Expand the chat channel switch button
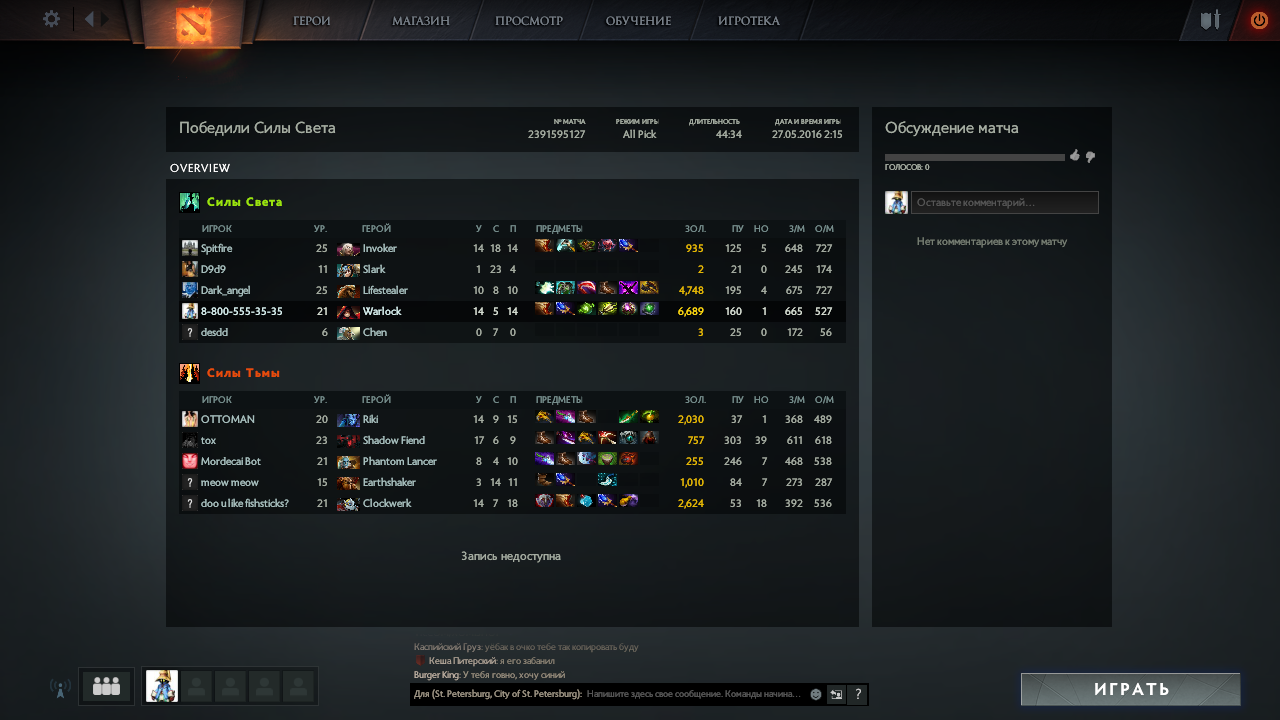1280x720 pixels. coord(836,694)
